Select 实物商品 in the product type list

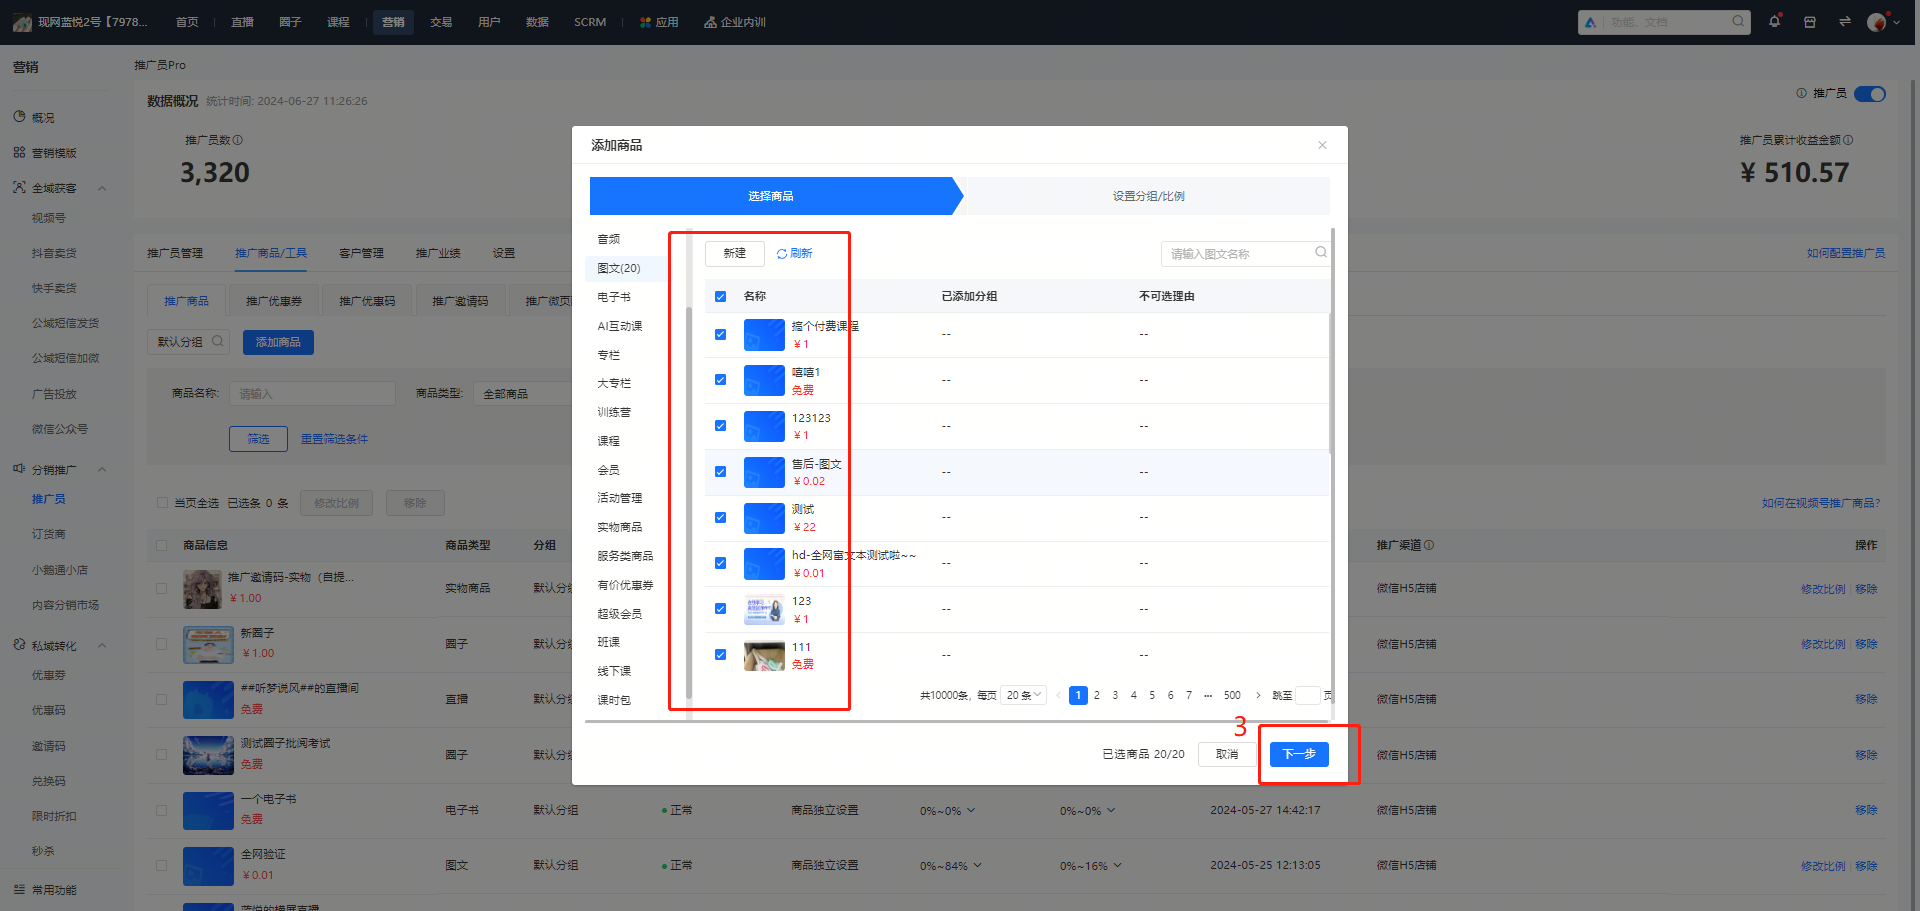point(620,527)
